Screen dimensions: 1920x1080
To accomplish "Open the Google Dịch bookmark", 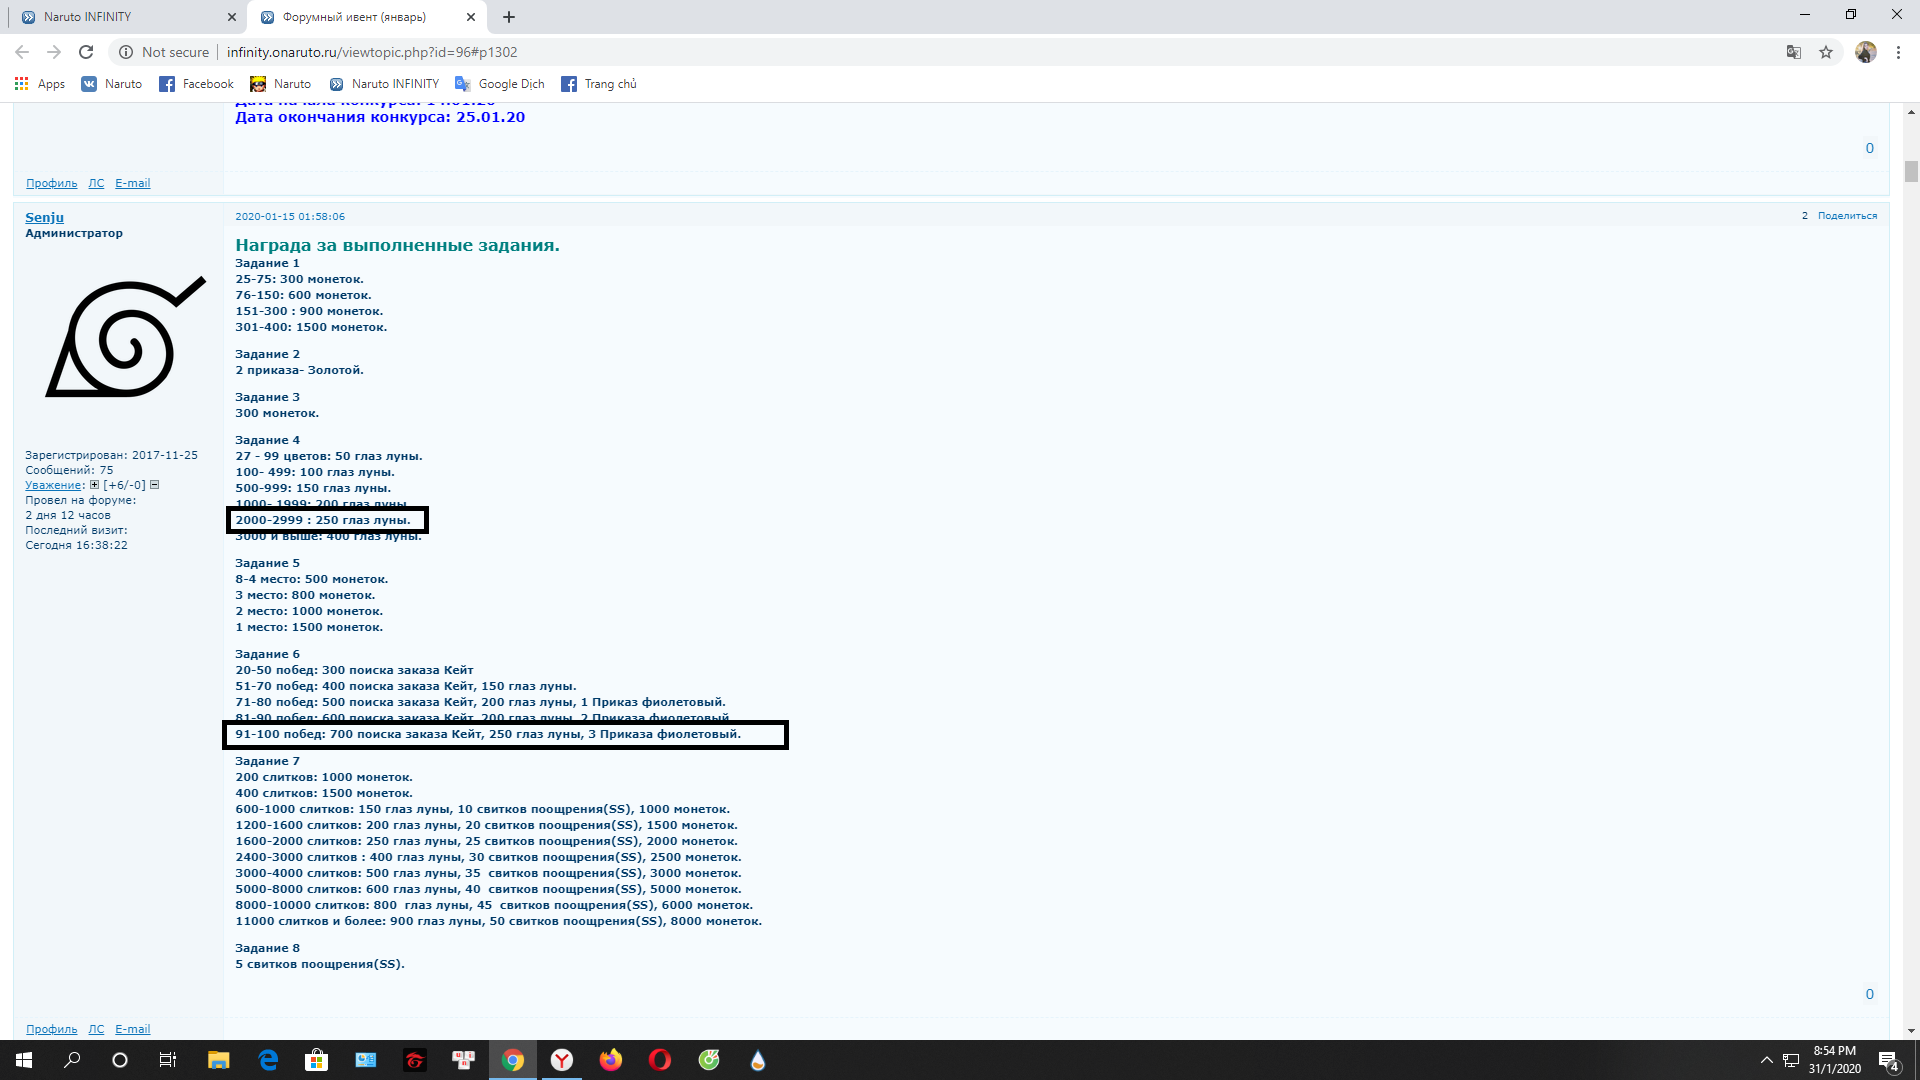I will click(500, 84).
